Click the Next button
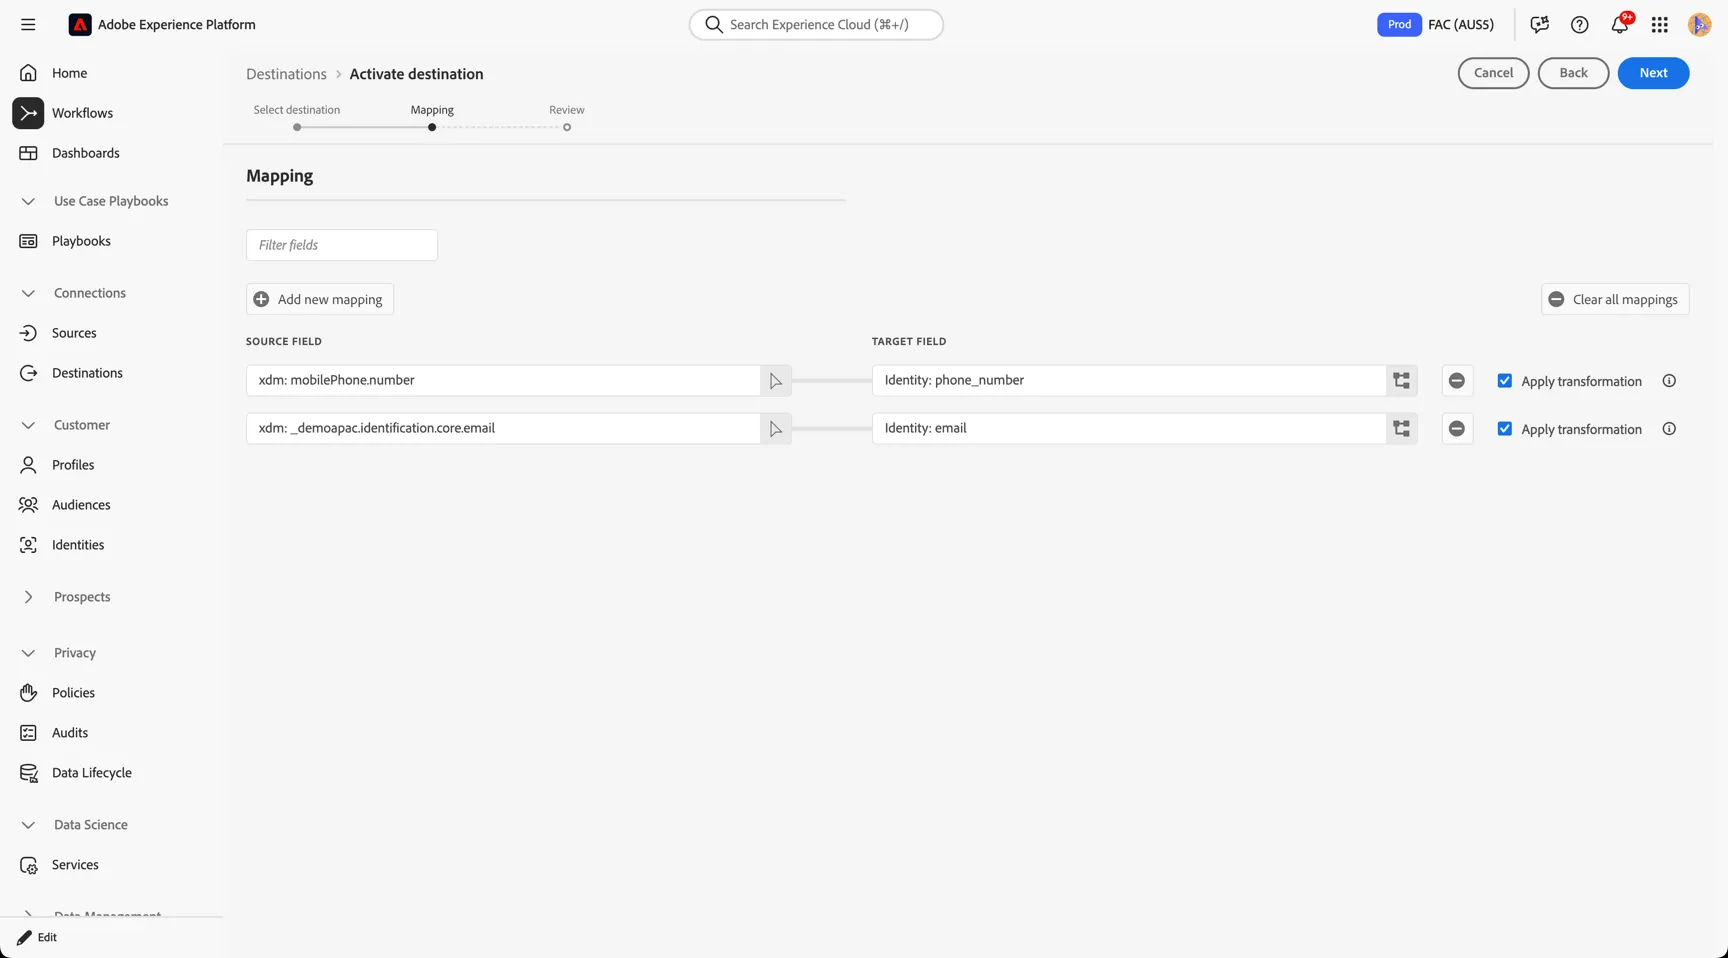 coord(1653,73)
